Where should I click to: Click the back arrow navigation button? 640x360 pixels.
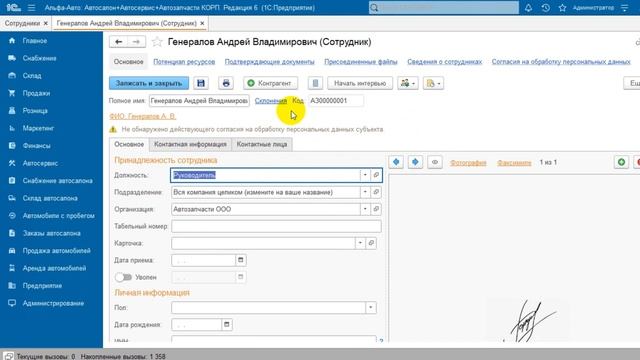click(118, 42)
